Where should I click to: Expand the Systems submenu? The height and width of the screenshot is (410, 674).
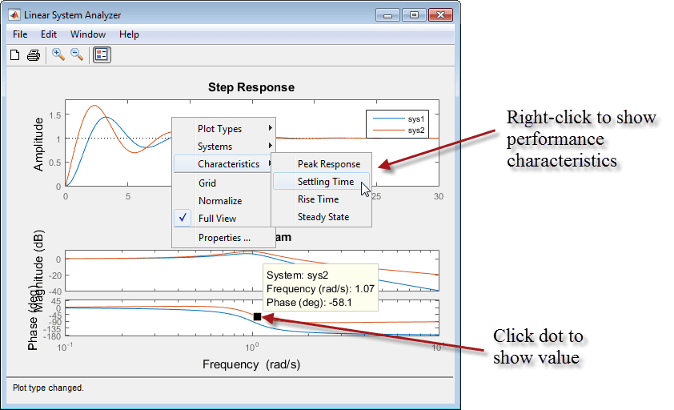tap(224, 146)
